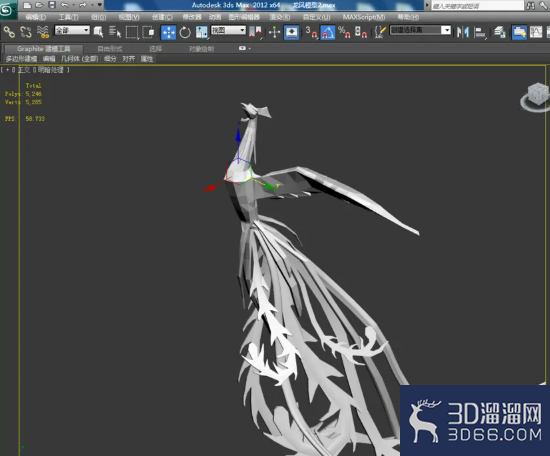550x456 pixels.
Task: Open the 工具(T) menu
Action: pyautogui.click(x=68, y=17)
